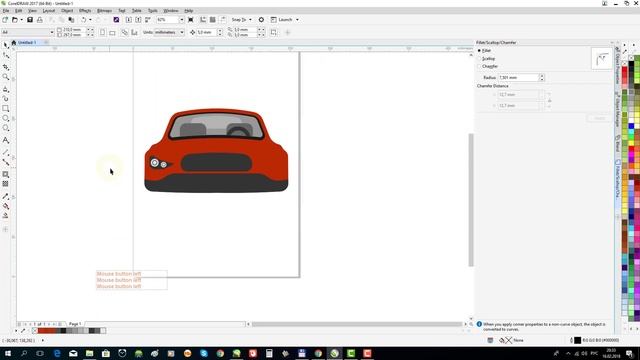Open the dropdown arrow beside Open
640x360 pixels.
pos(21,20)
